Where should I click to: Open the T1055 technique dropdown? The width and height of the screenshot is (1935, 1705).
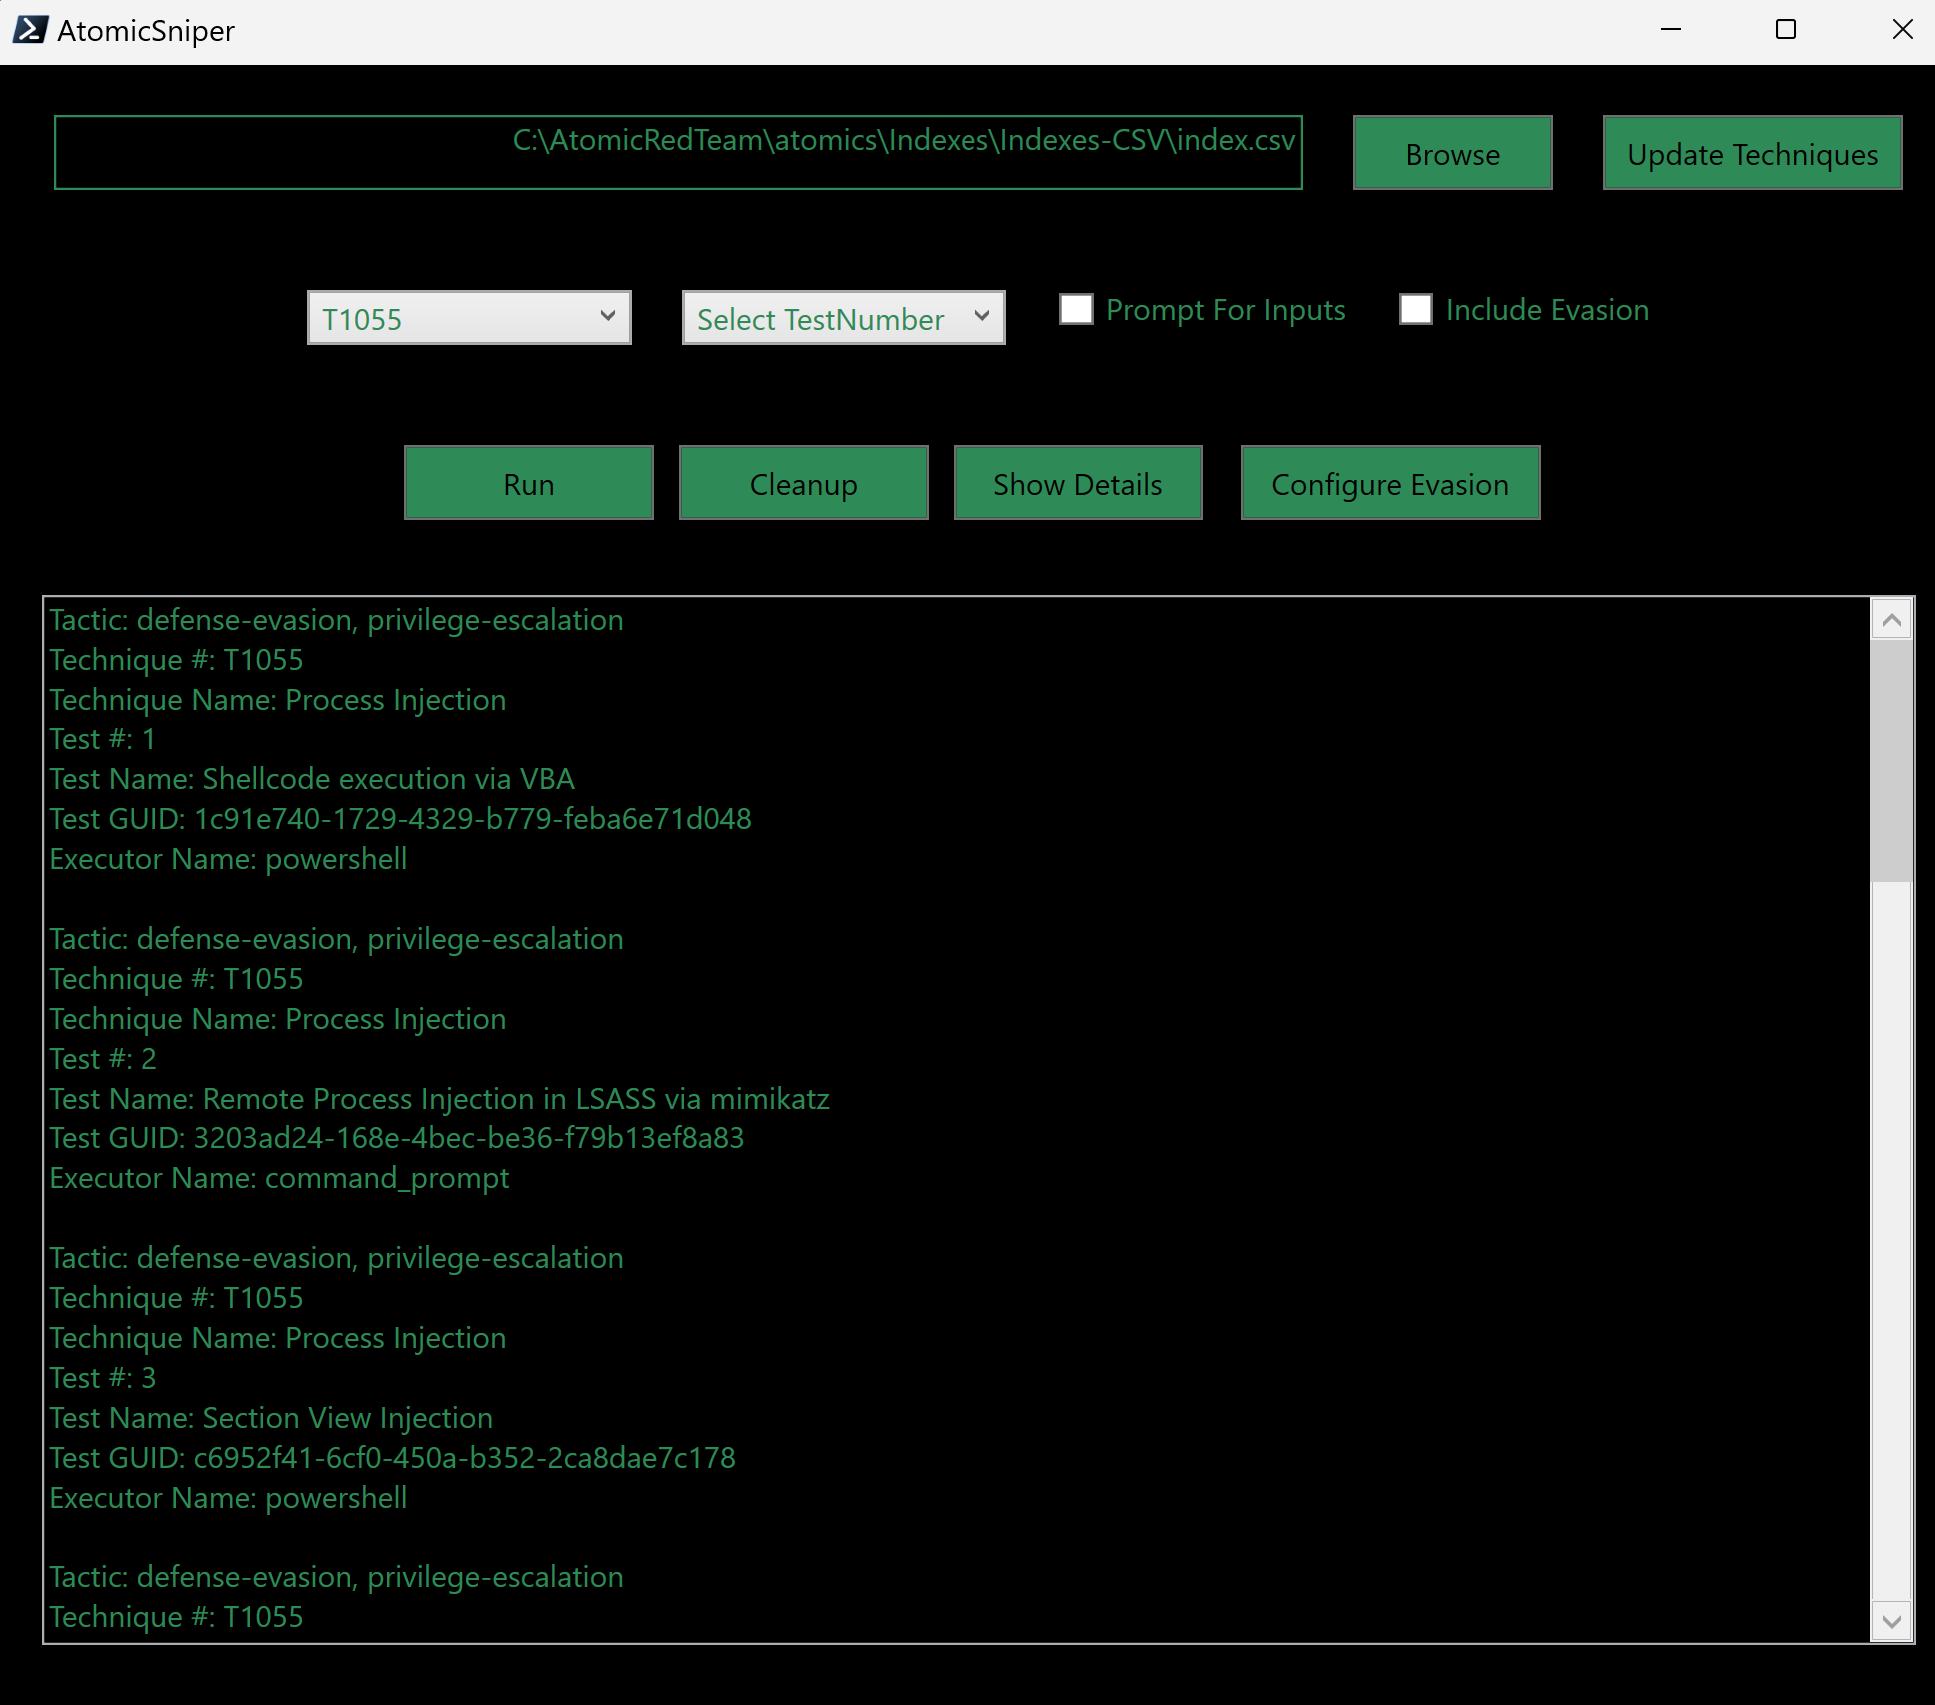pos(468,318)
